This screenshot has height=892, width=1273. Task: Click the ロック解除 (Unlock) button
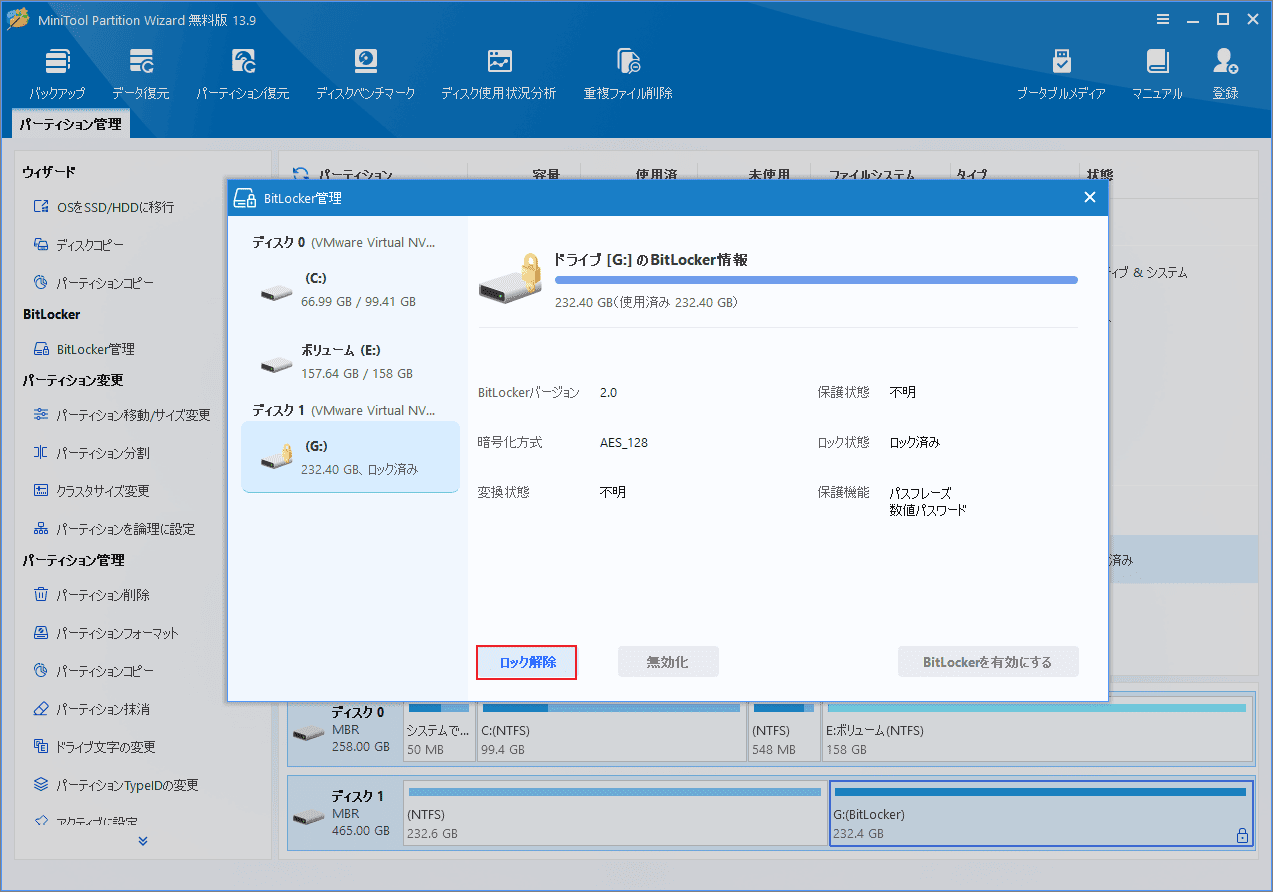point(527,662)
